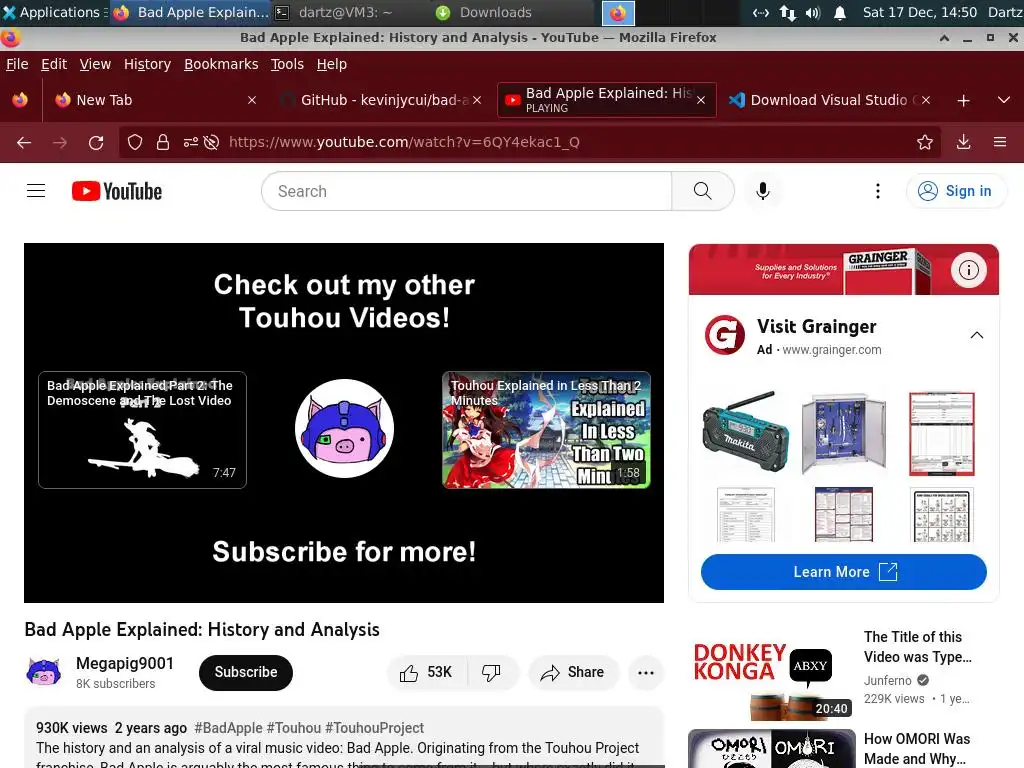Image resolution: width=1024 pixels, height=768 pixels.
Task: Click the clock Sat 17 Dec, 14:50
Action: (920, 12)
